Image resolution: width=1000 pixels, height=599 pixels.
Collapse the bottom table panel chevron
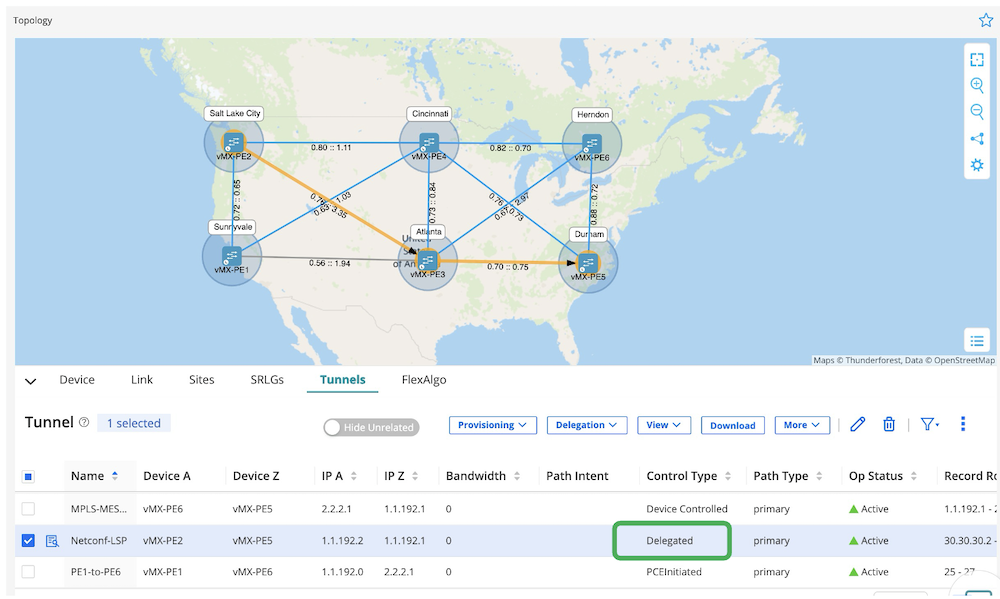(x=30, y=381)
